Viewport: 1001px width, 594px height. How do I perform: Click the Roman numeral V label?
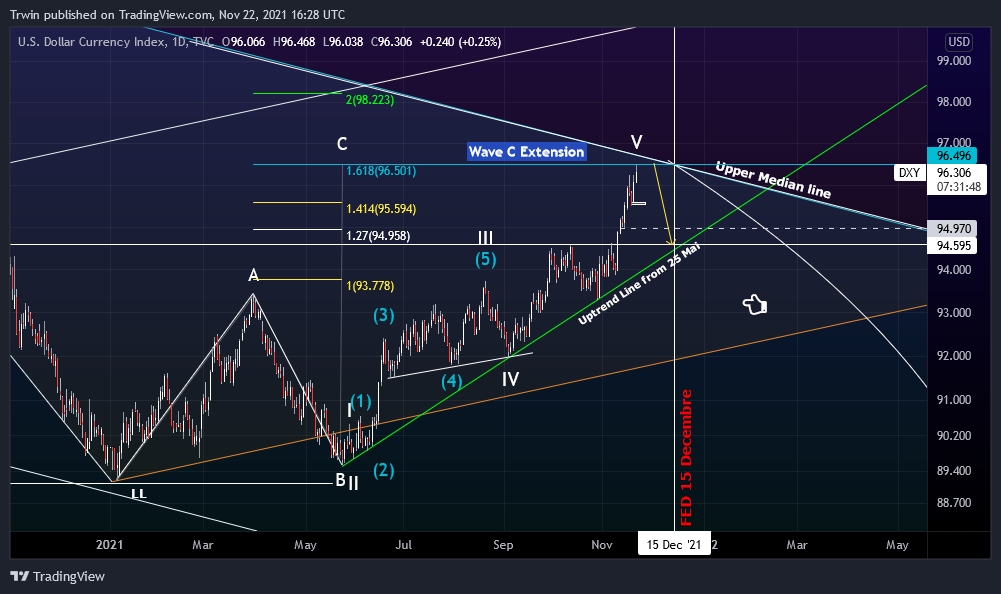tap(636, 142)
